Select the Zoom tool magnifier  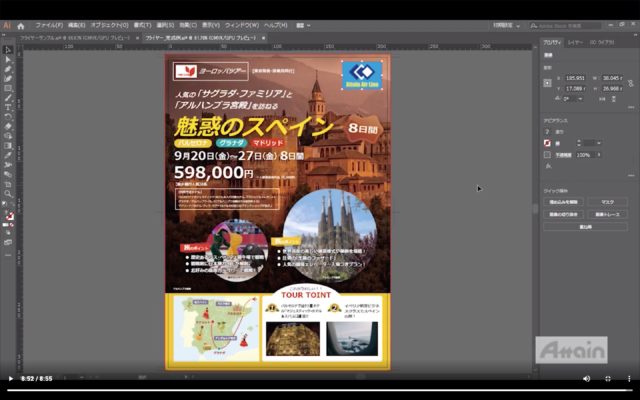[8, 193]
